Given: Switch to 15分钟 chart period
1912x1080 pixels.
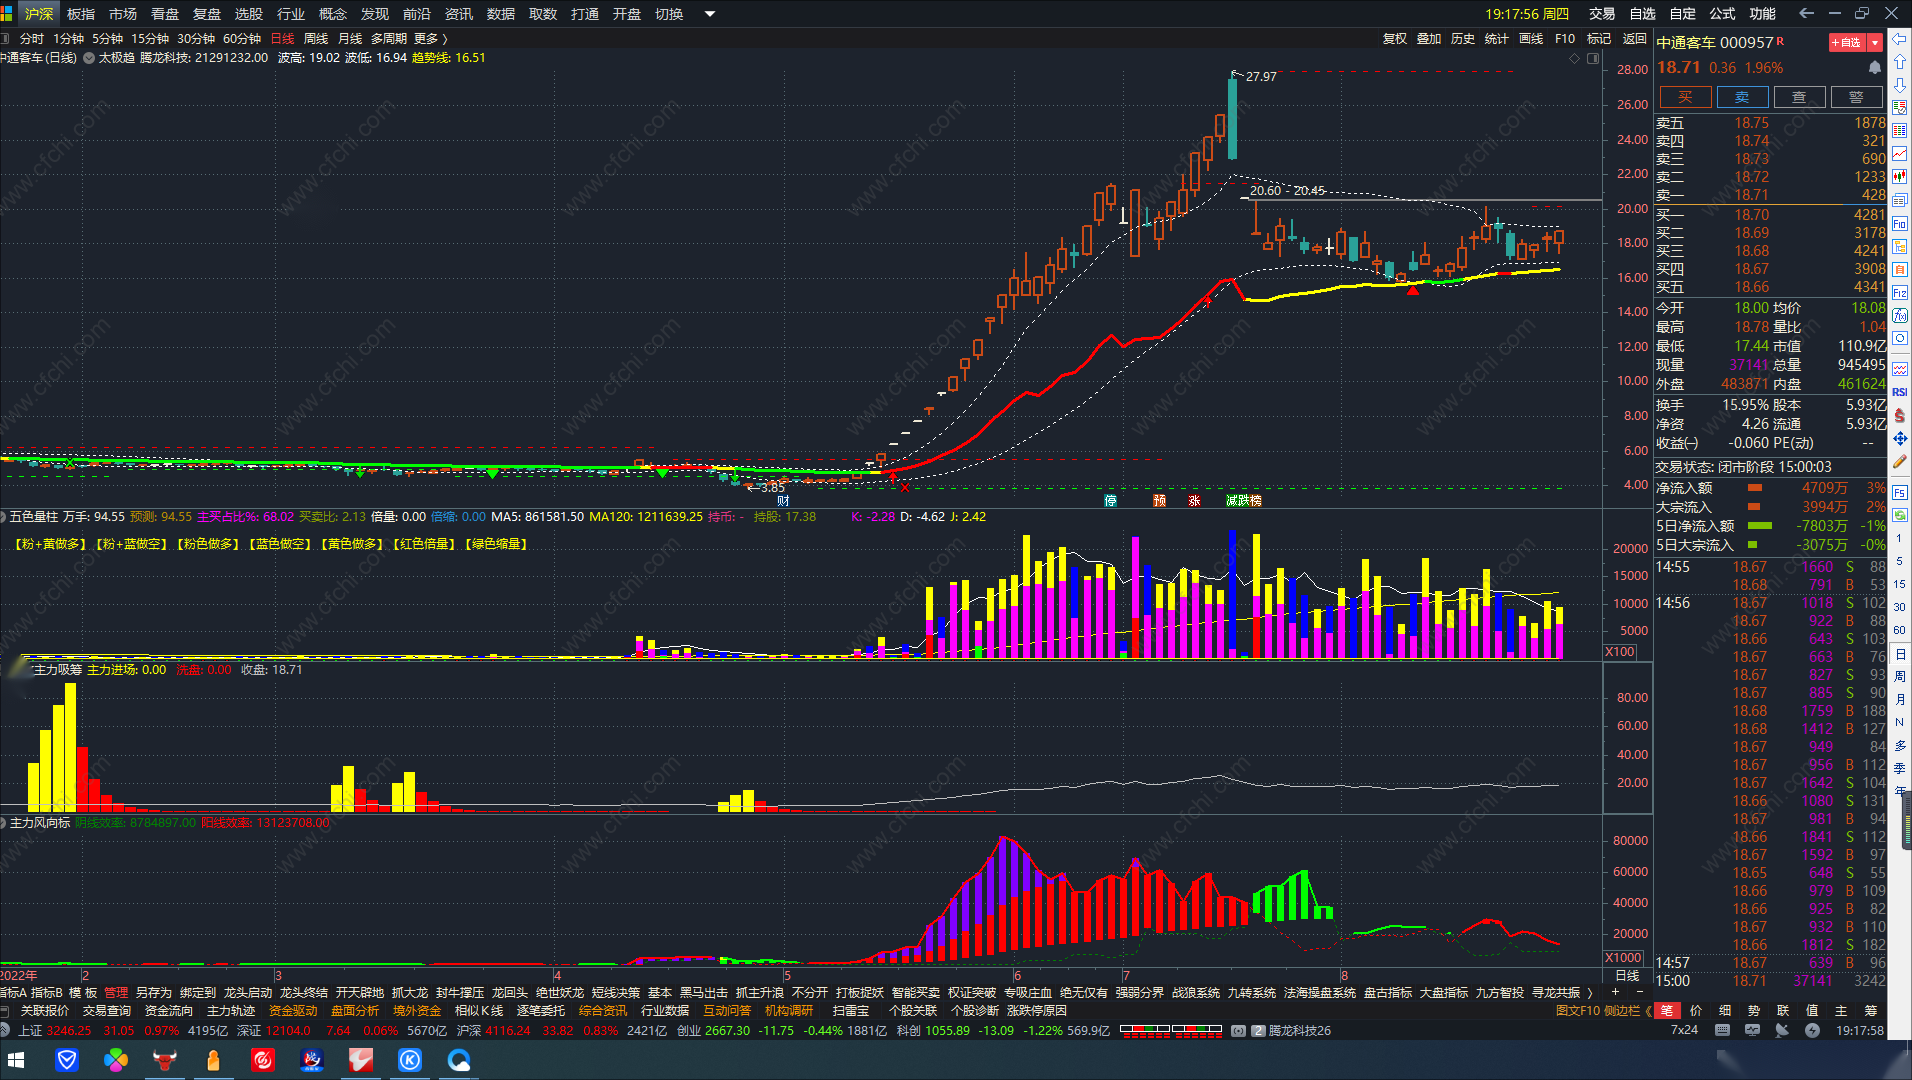Looking at the screenshot, I should click(150, 39).
